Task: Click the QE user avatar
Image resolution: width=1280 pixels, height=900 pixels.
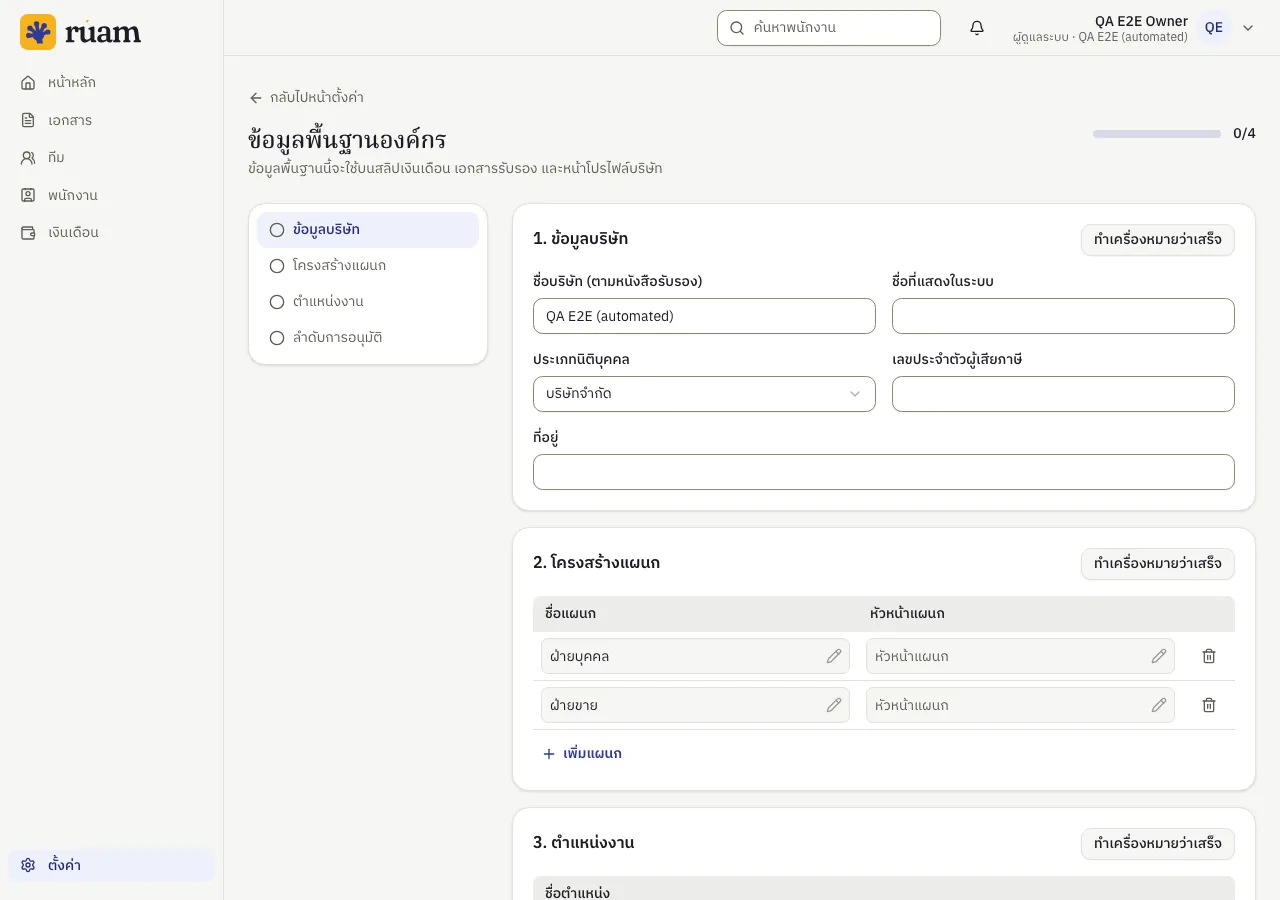Action: pos(1213,28)
